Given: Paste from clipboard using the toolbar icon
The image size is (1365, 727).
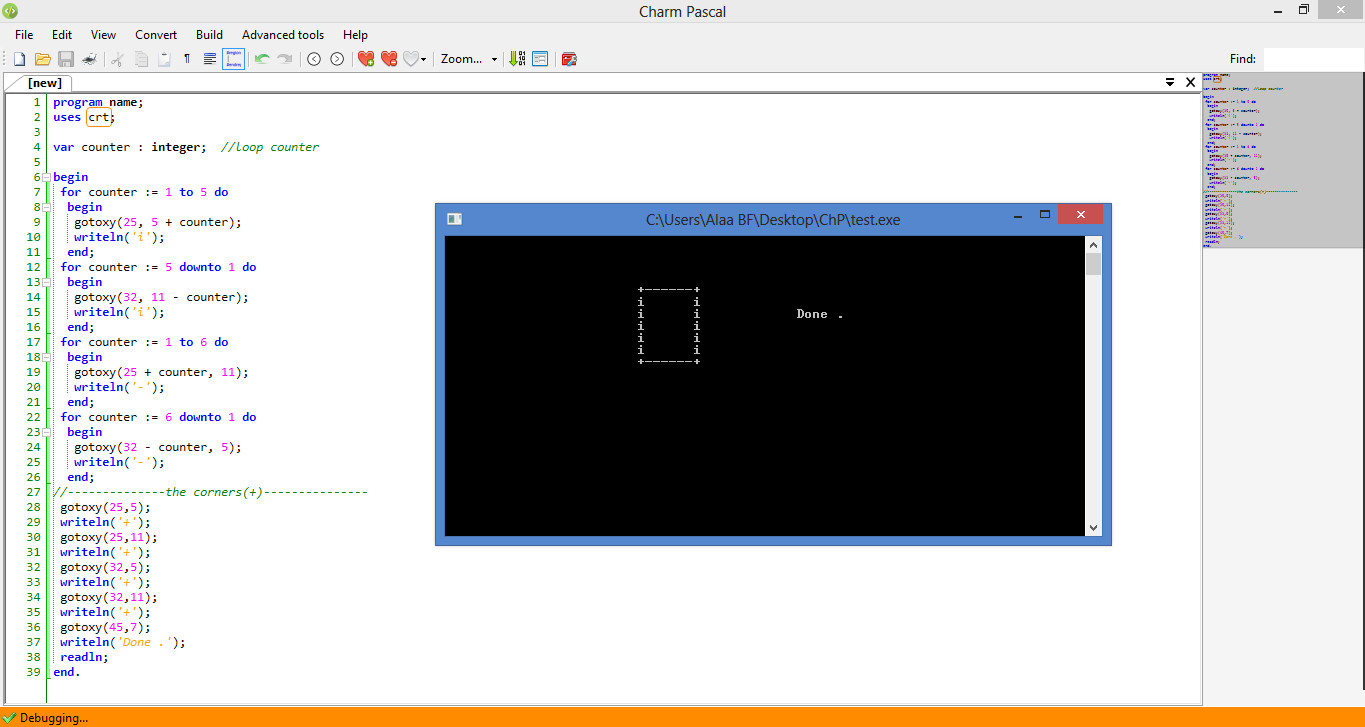Looking at the screenshot, I should point(164,59).
